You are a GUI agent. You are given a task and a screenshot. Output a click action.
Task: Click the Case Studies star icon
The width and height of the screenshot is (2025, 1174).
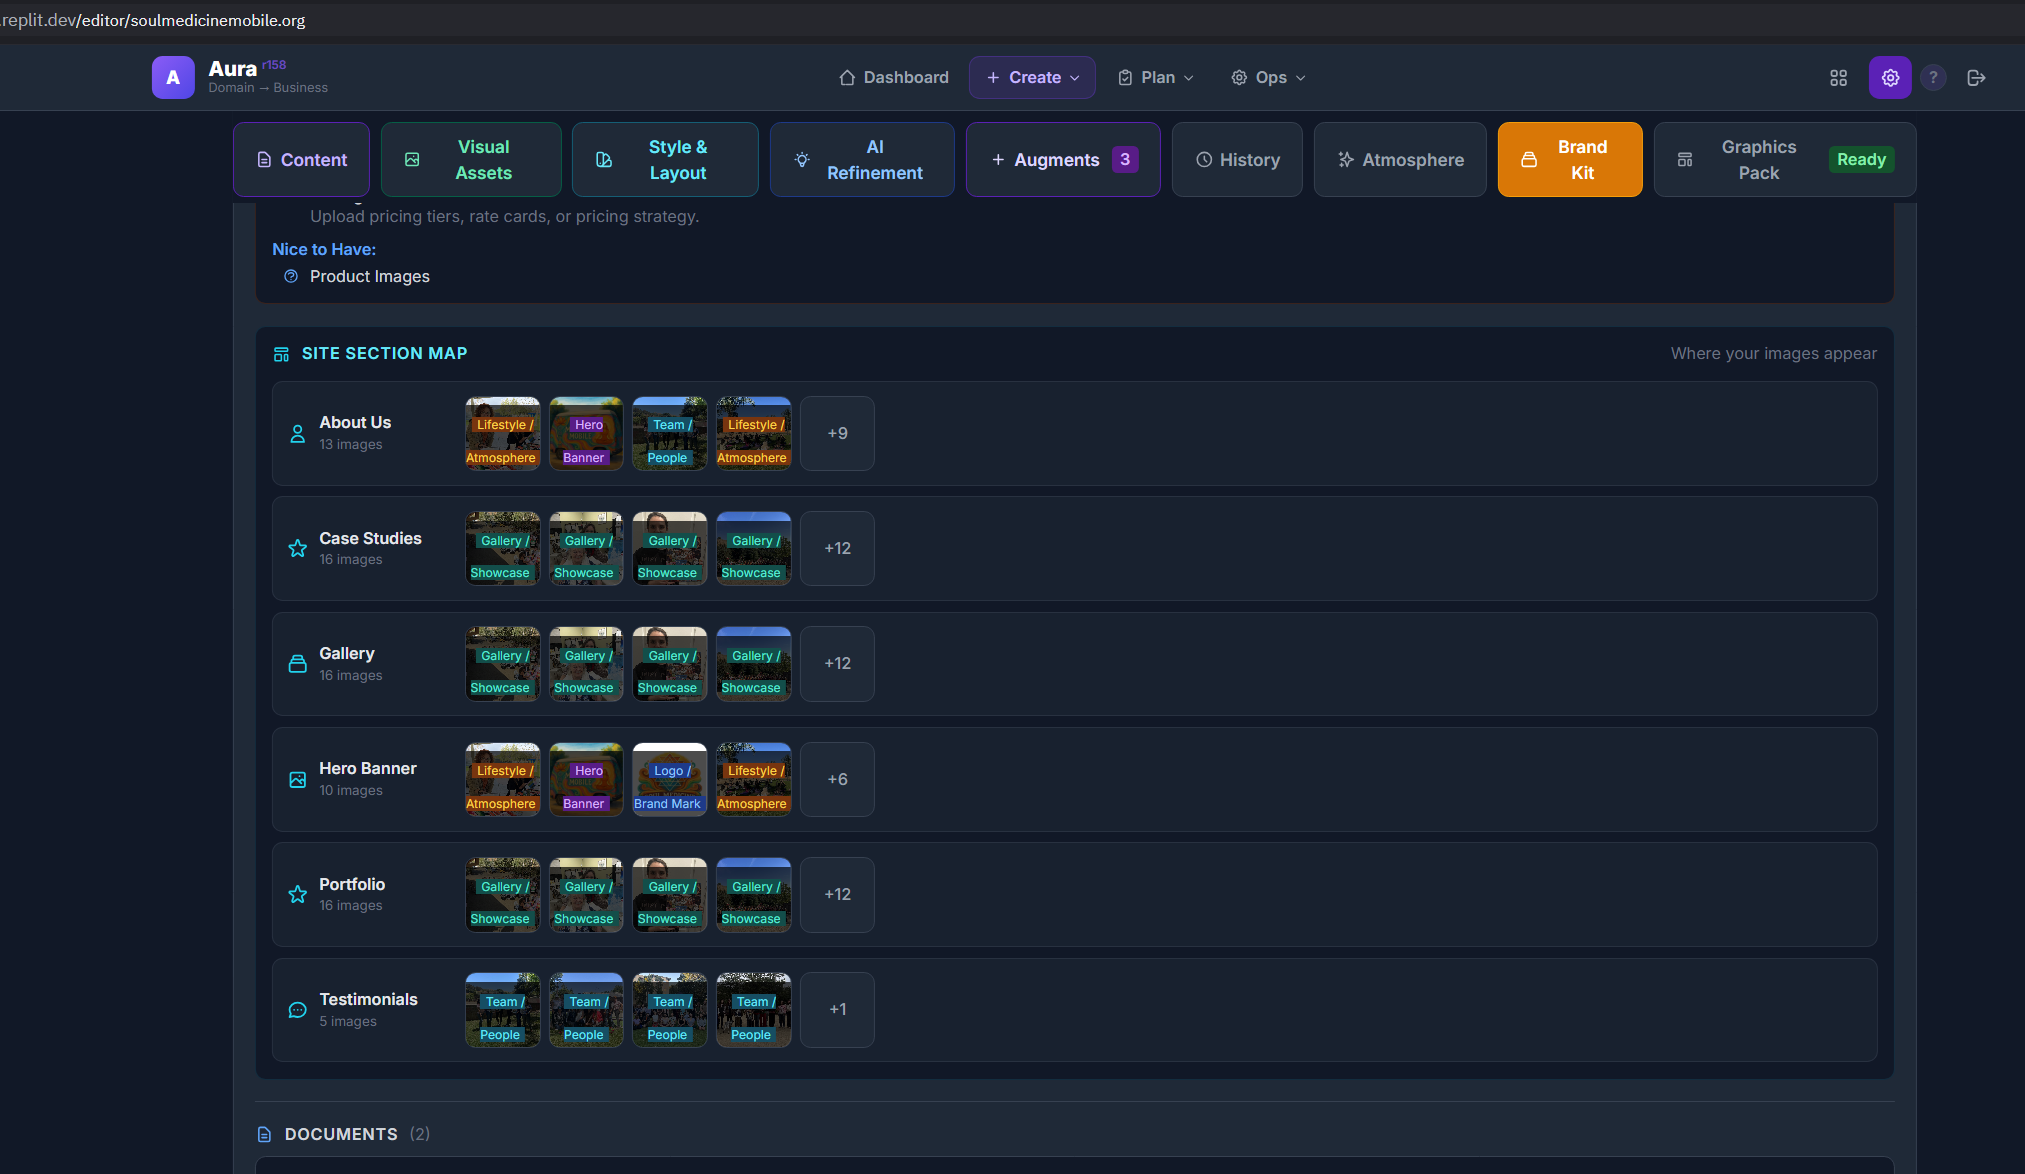297,548
